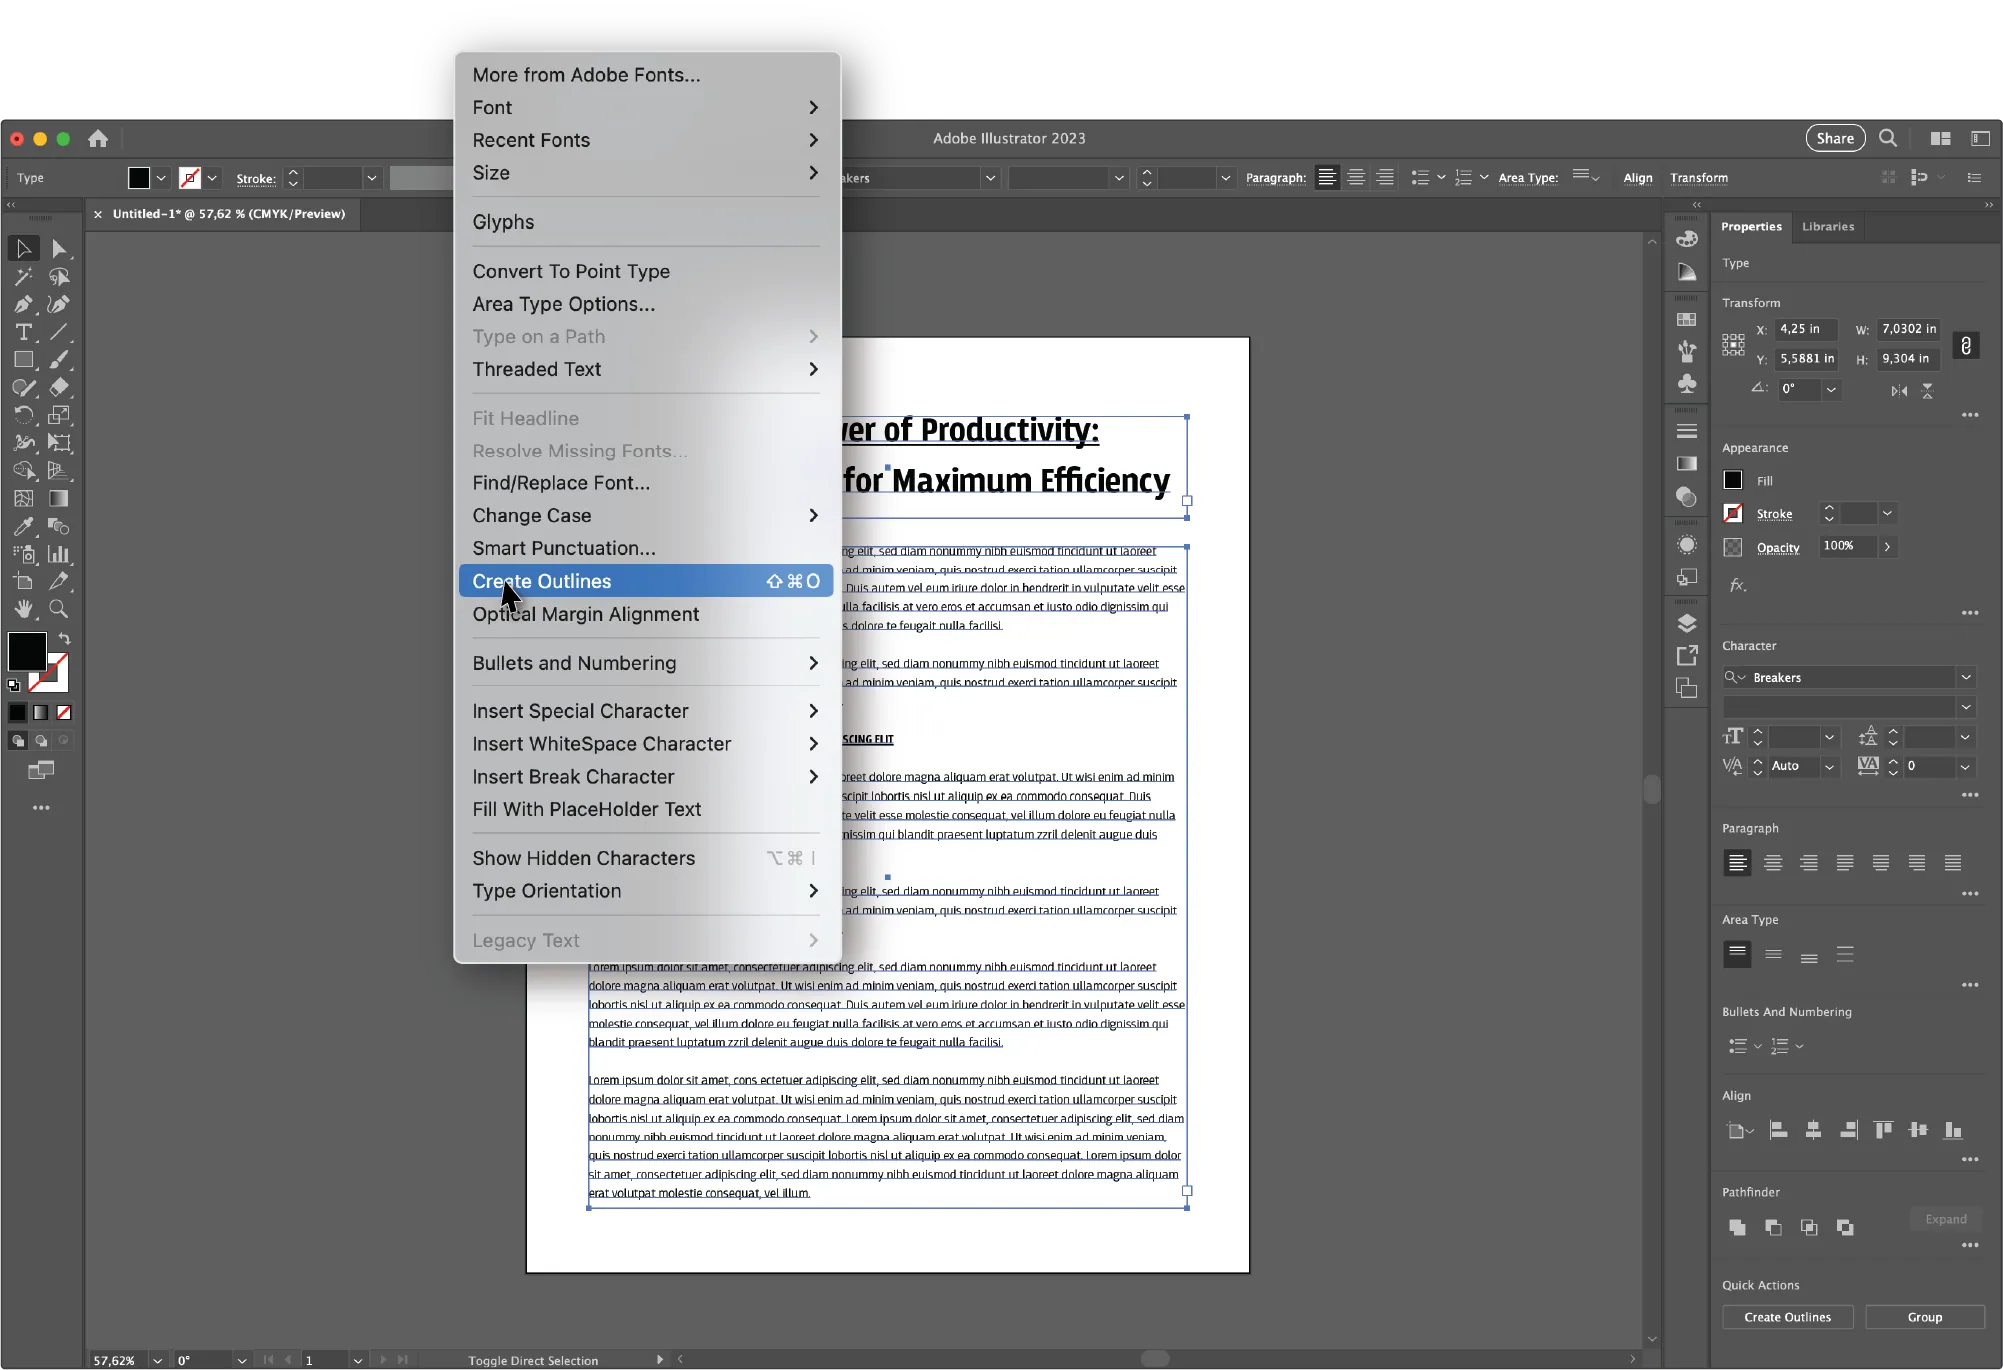Image resolution: width=2003 pixels, height=1370 pixels.
Task: Select the Zoom tool
Action: pyautogui.click(x=59, y=609)
